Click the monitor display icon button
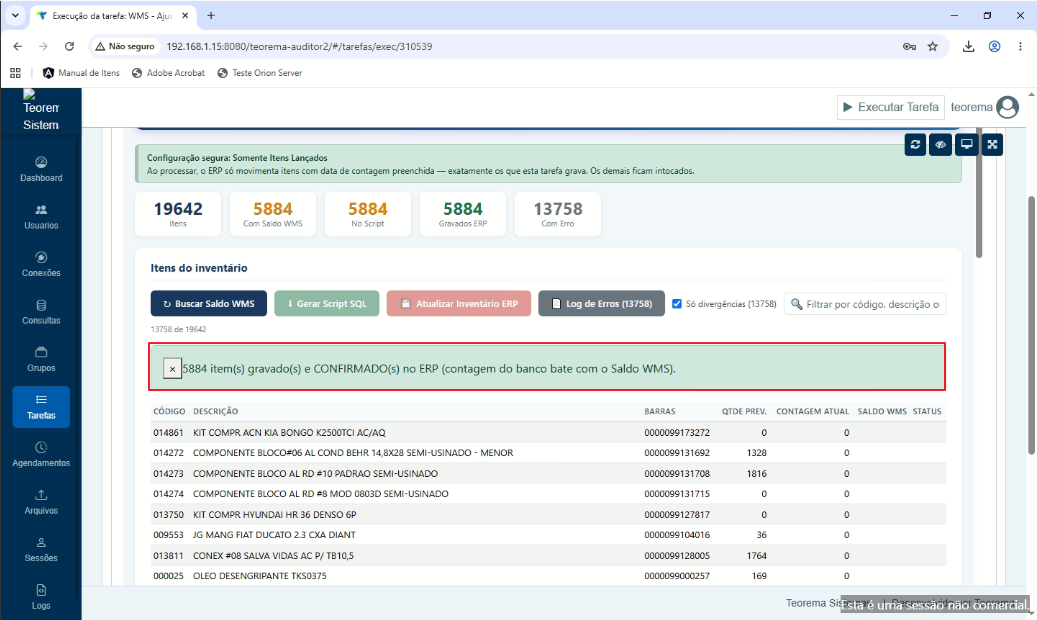Viewport: 1037px width, 620px height. 966,144
